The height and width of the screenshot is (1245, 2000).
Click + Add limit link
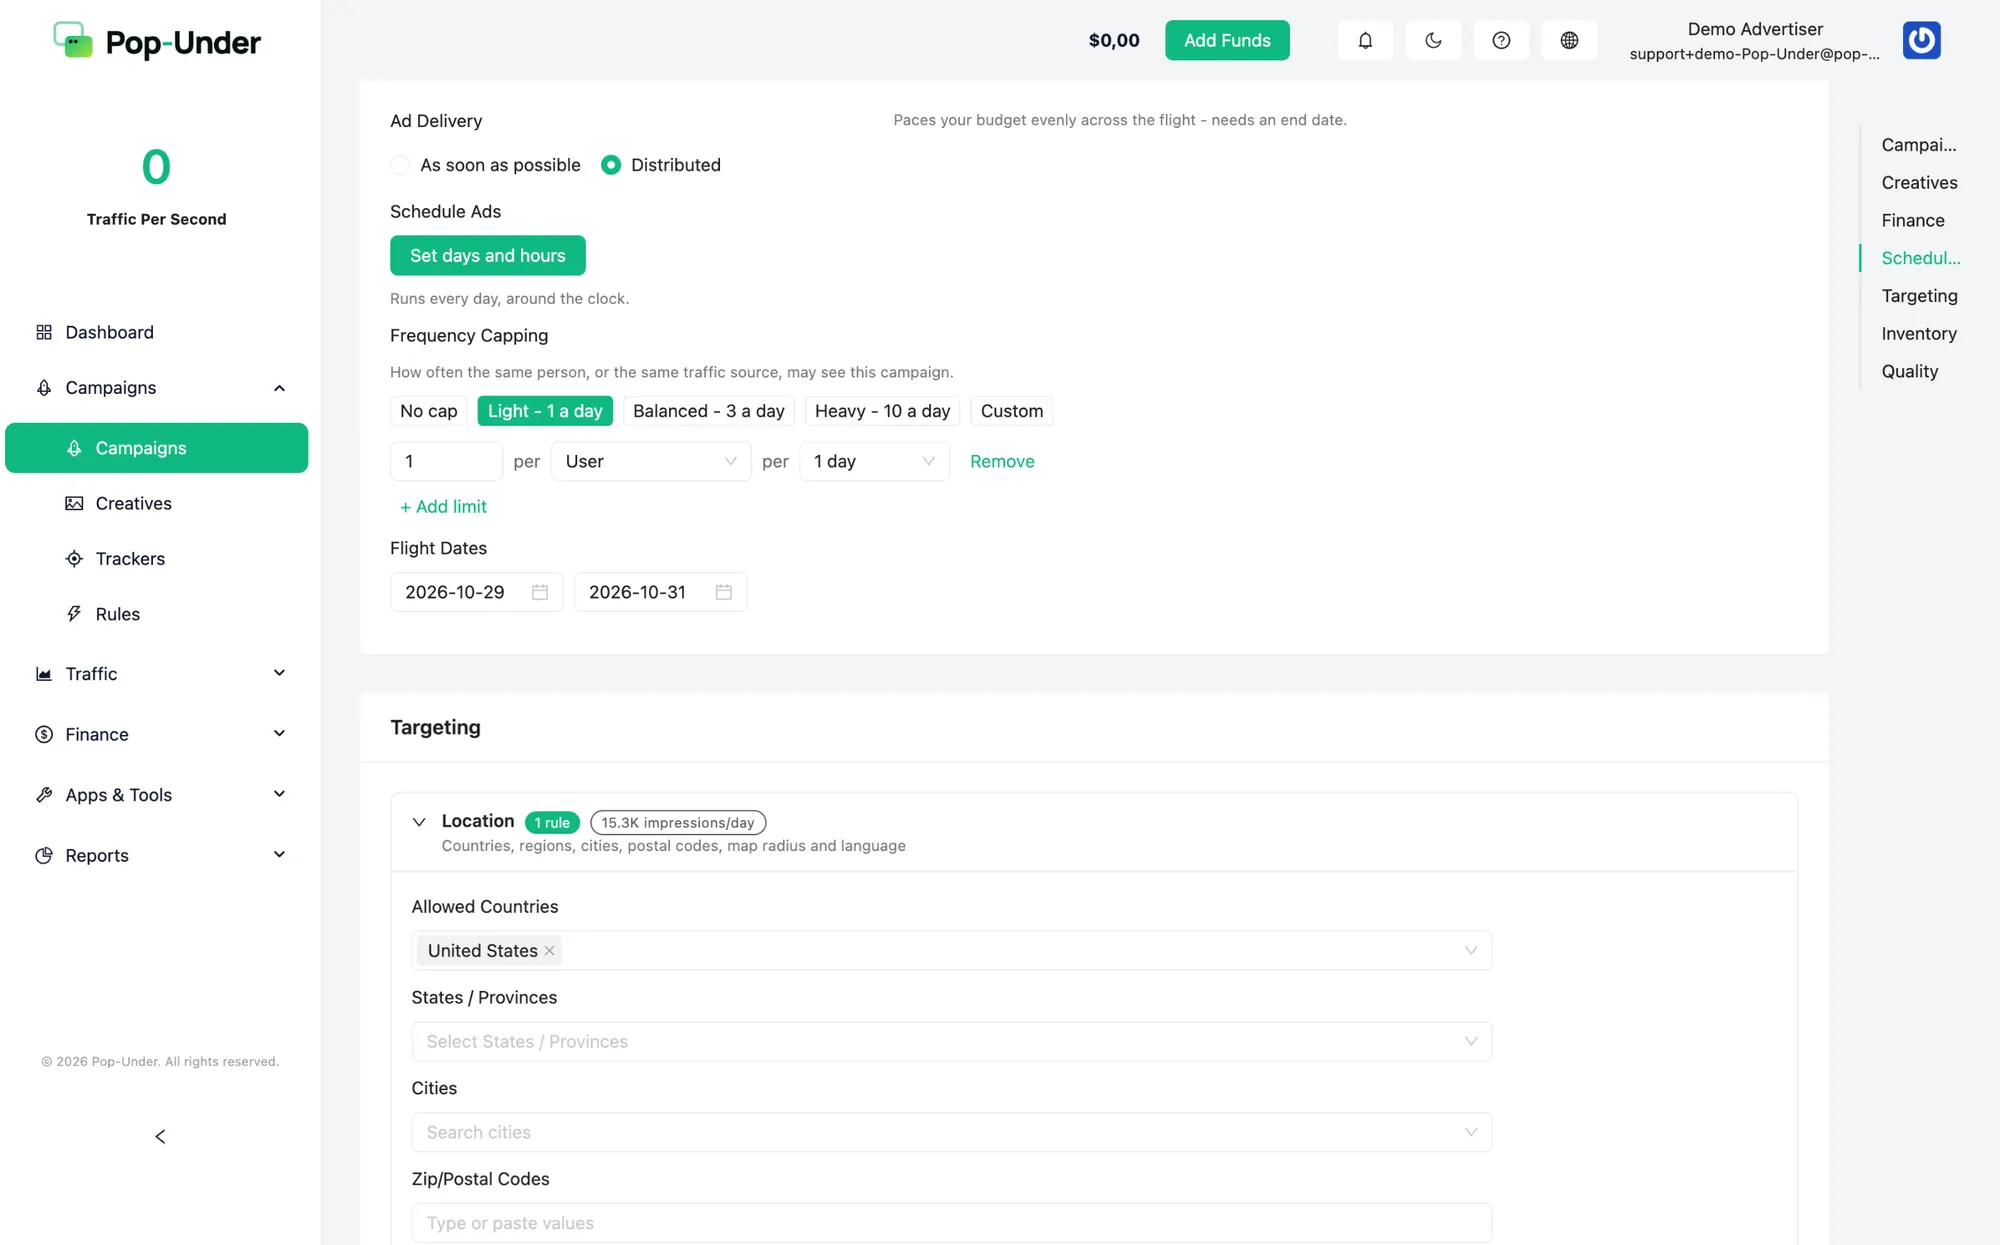443,507
